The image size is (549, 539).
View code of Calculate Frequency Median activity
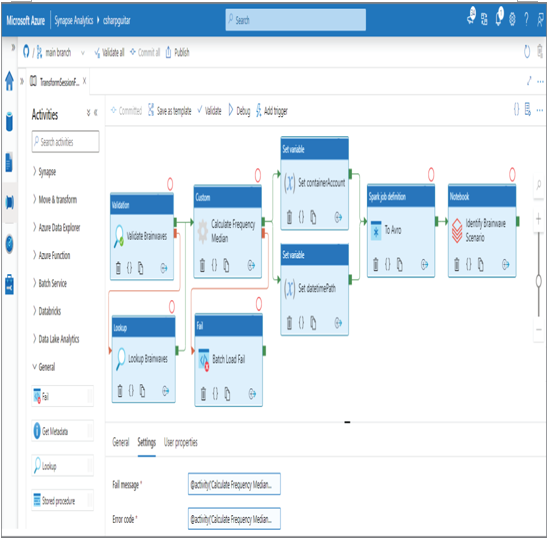pyautogui.click(x=215, y=265)
